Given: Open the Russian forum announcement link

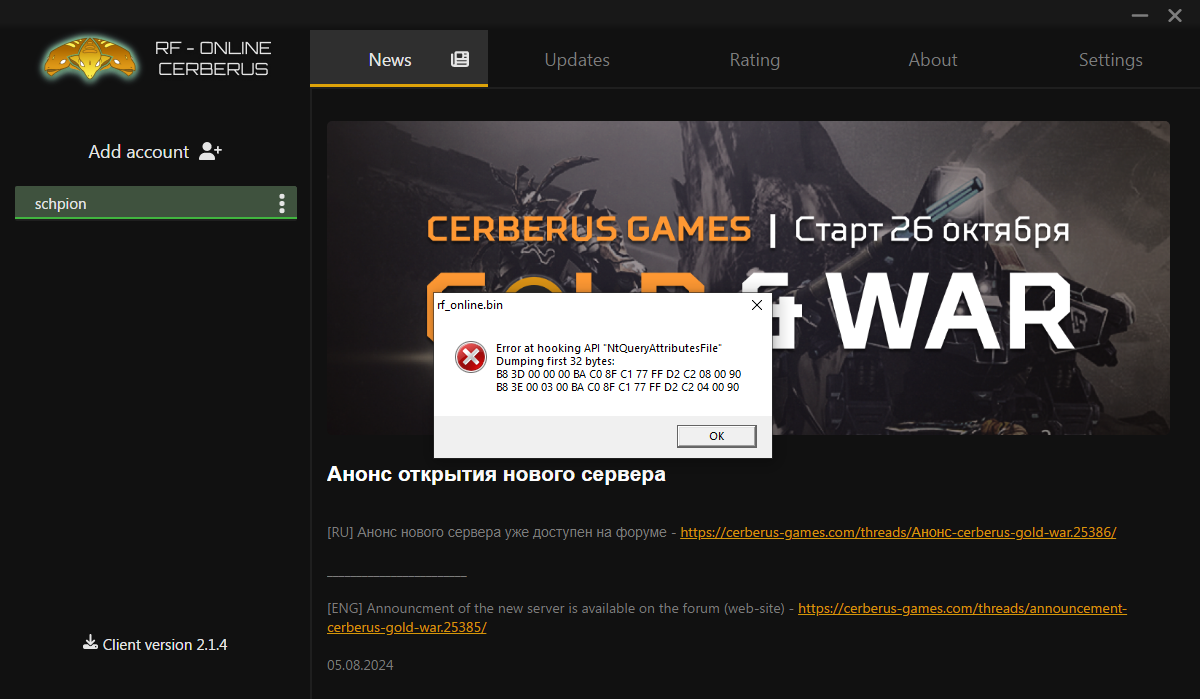Looking at the screenshot, I should 898,532.
